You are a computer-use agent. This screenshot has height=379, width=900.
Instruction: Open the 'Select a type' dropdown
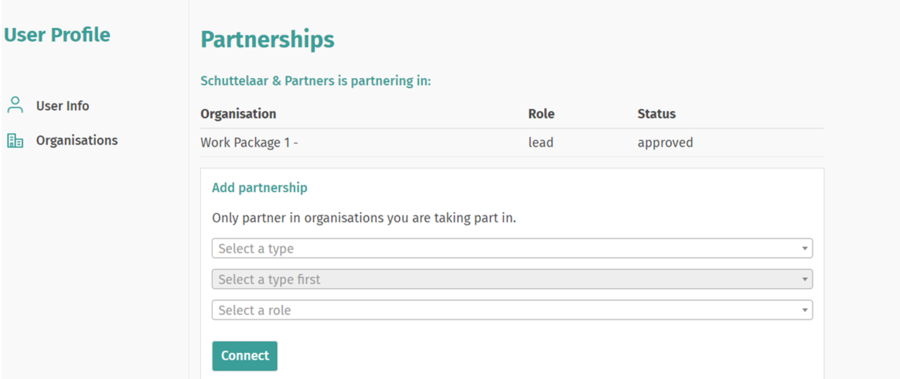pos(512,249)
